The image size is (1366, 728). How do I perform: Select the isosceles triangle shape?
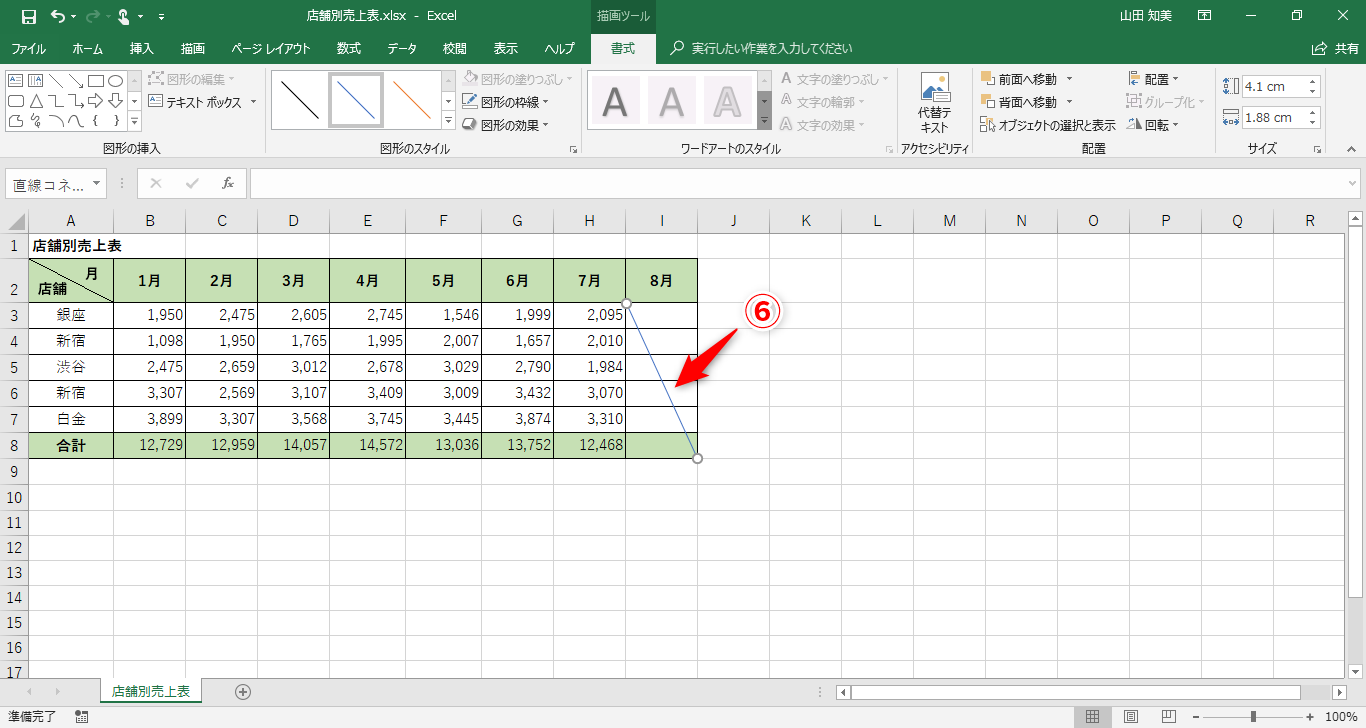(35, 101)
